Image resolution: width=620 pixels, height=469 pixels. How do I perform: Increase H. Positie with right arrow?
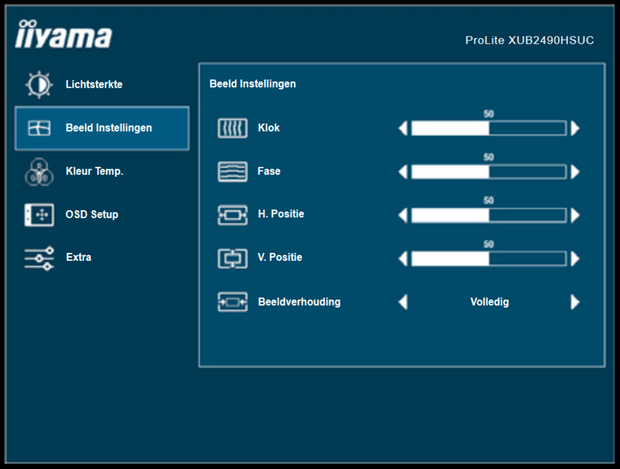(575, 215)
